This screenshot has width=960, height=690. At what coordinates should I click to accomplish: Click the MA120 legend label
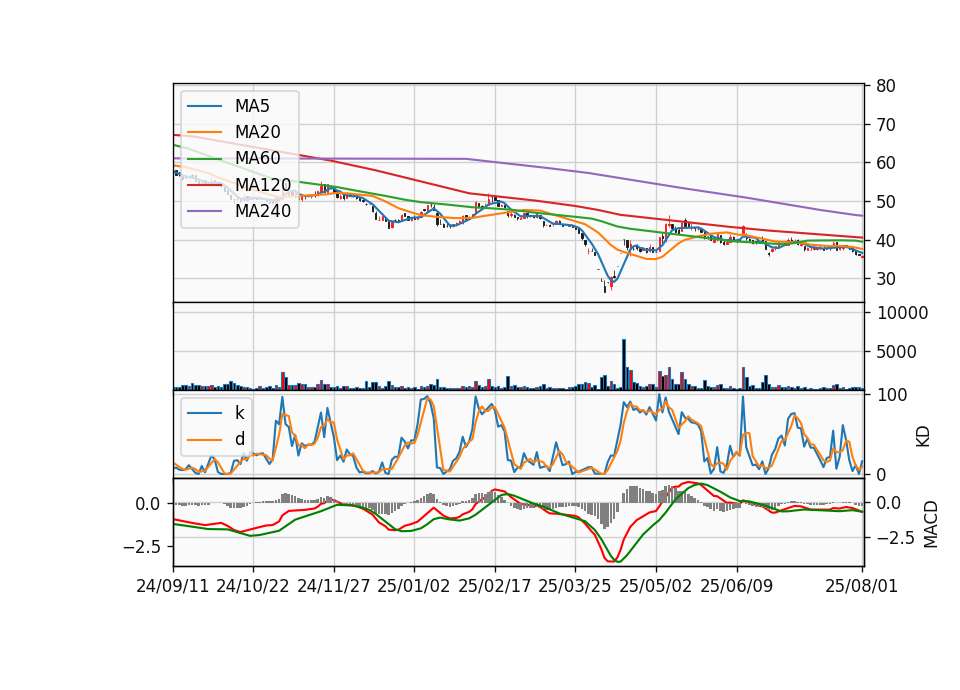(263, 184)
